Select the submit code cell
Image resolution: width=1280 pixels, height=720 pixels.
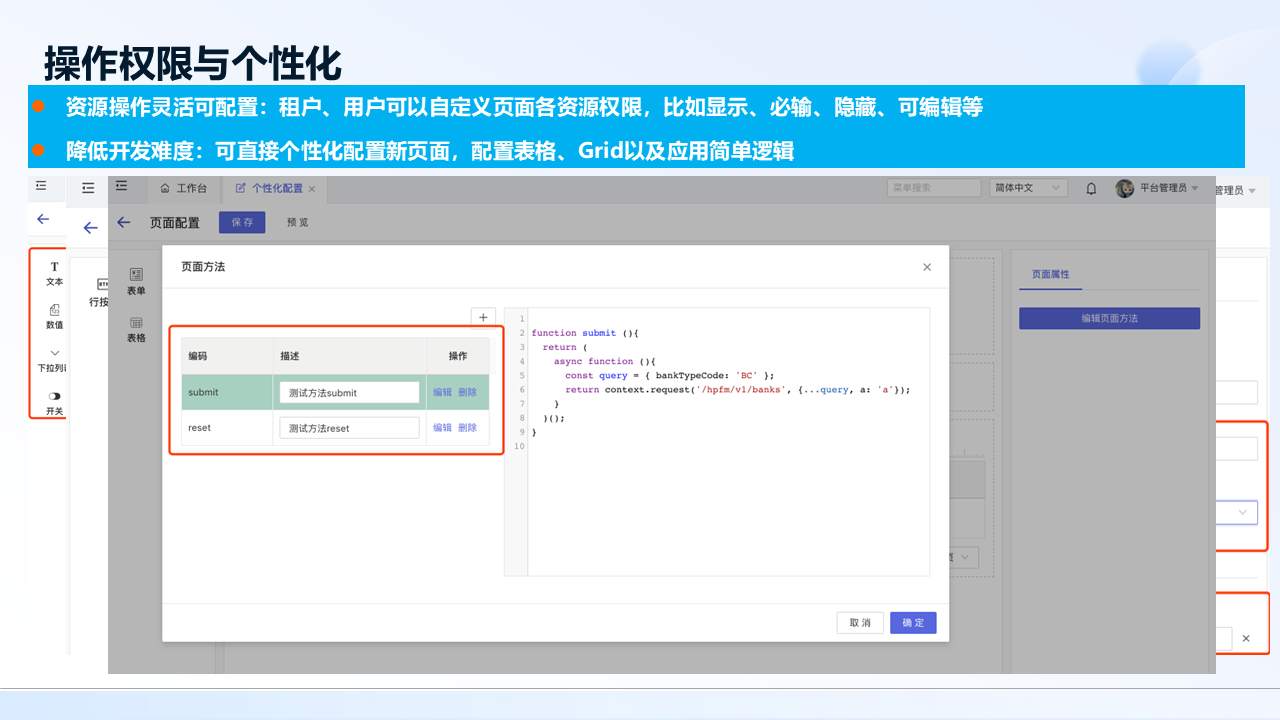[227, 392]
